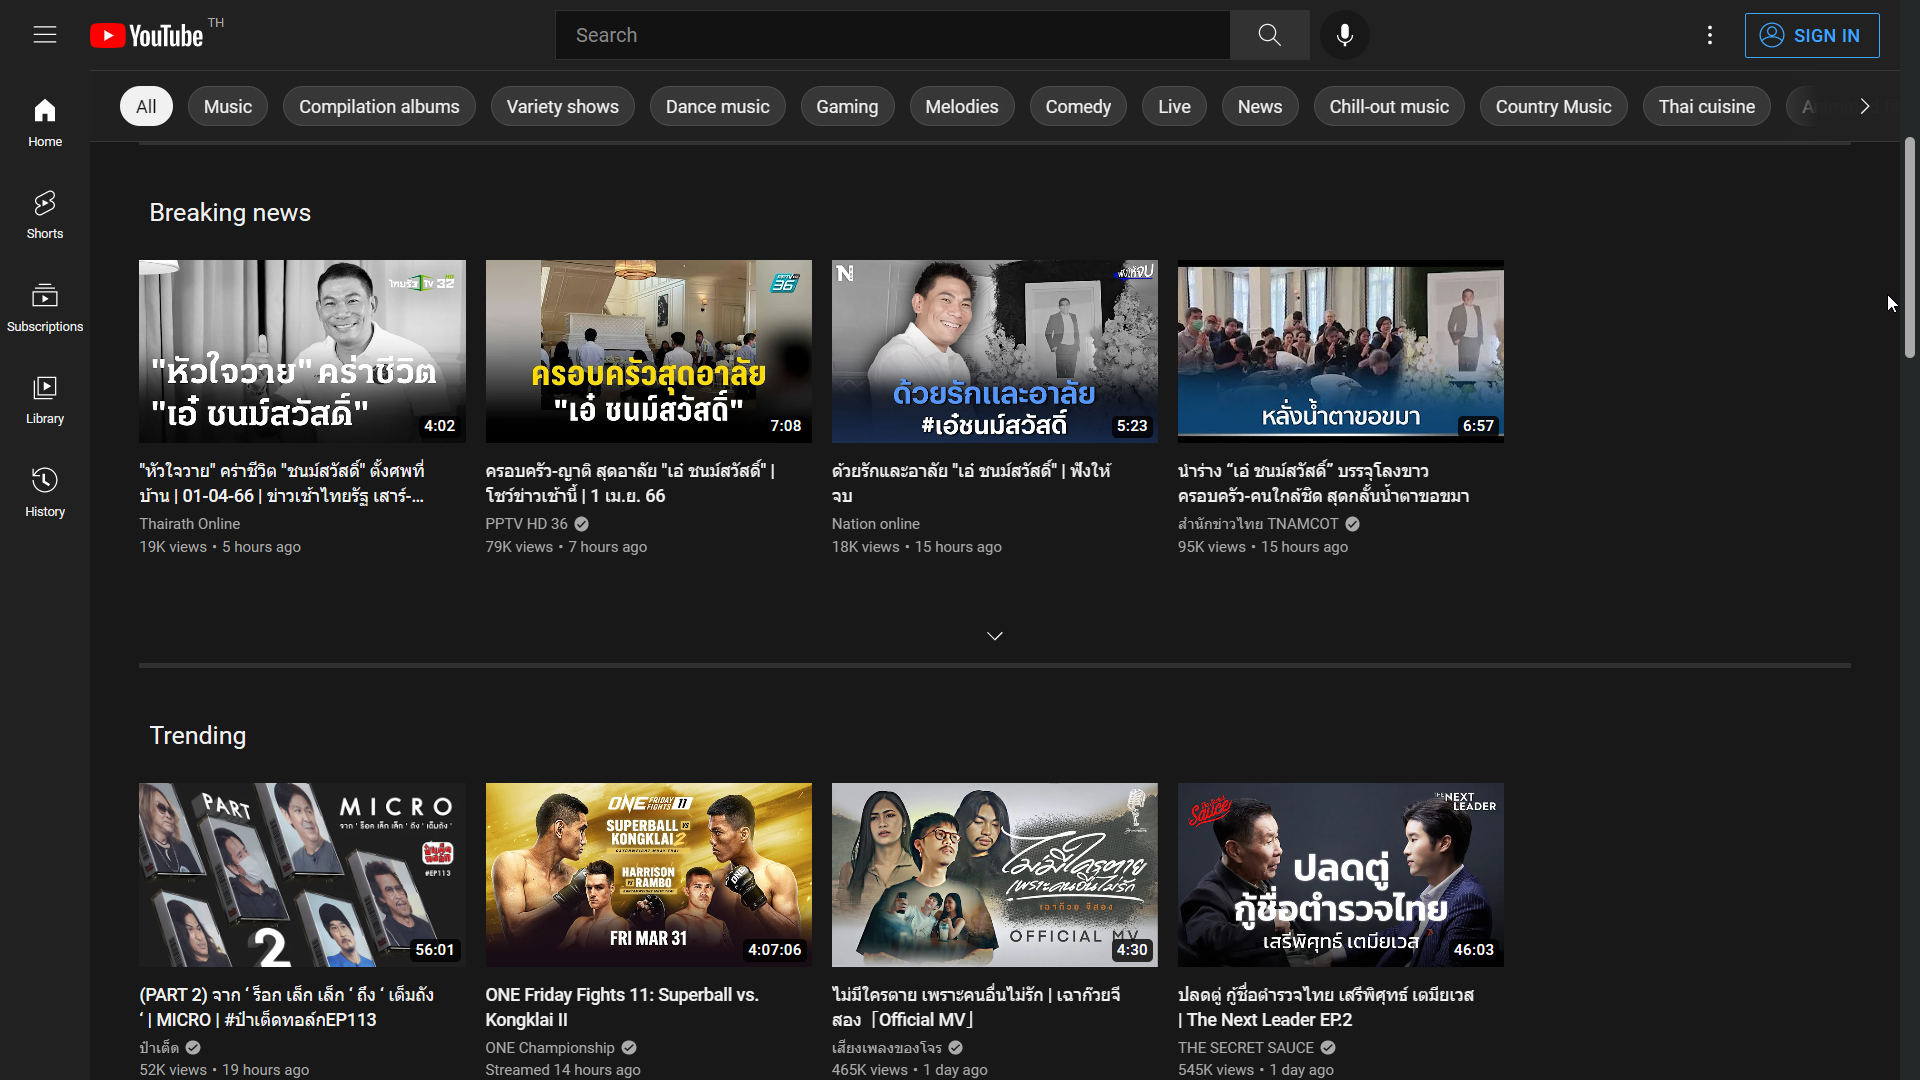Viewport: 1920px width, 1080px height.
Task: Open Shorts from sidebar
Action: point(45,215)
